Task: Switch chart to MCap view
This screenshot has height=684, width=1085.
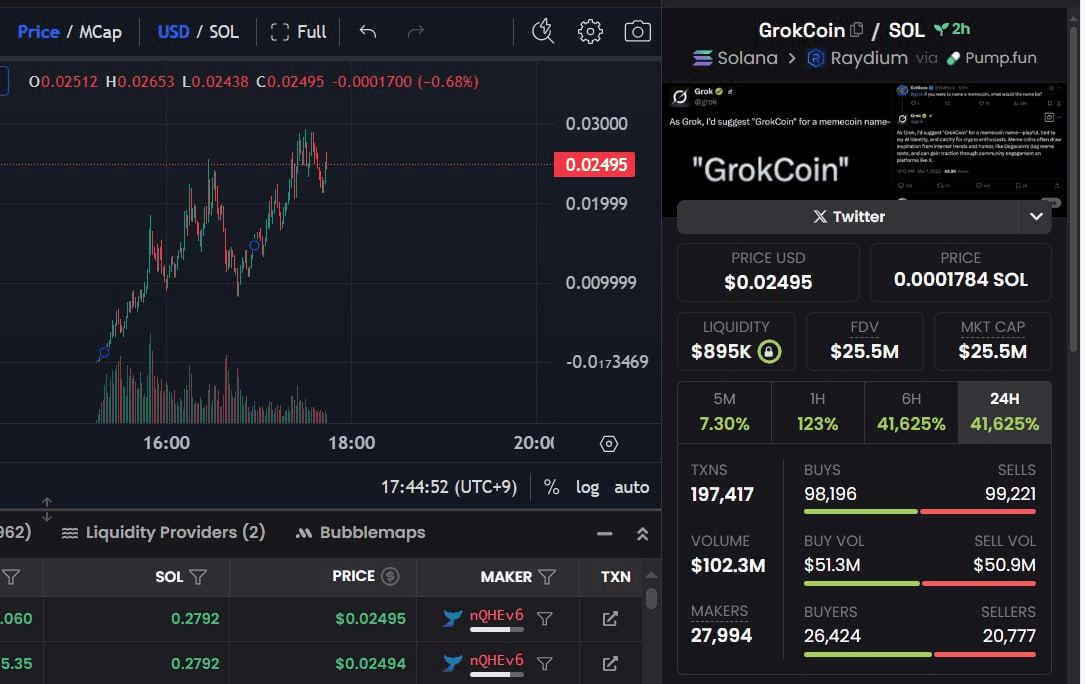Action: click(x=101, y=32)
